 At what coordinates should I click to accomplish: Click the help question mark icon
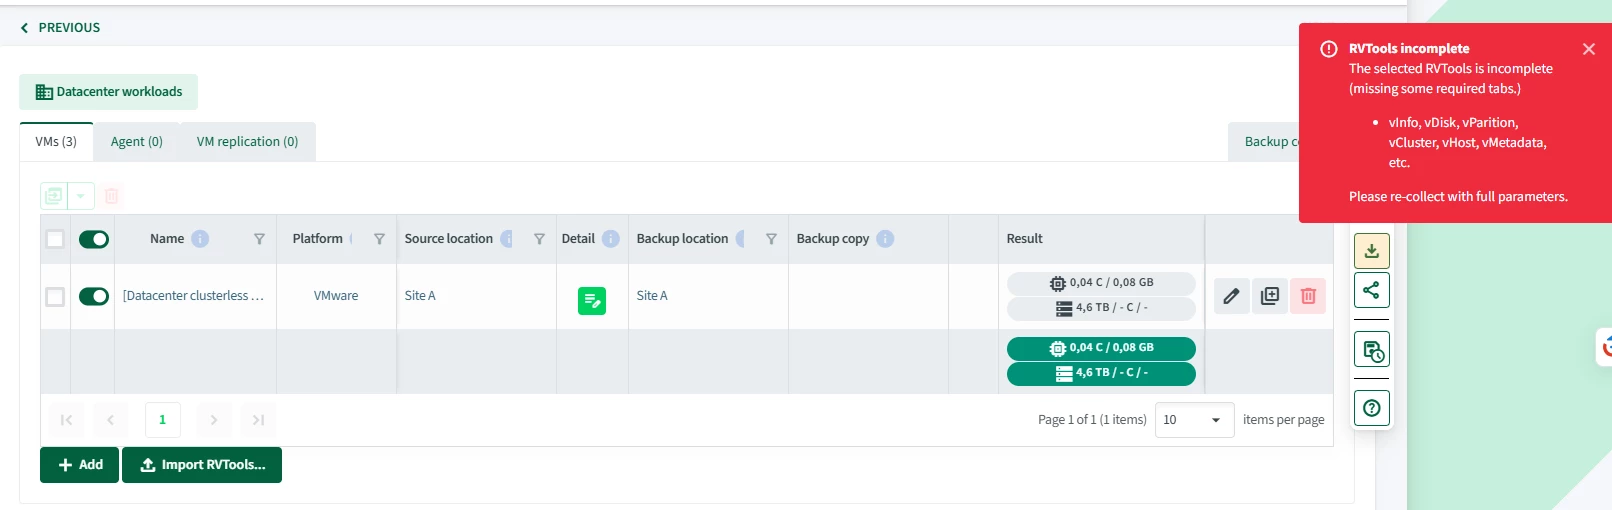pos(1372,408)
